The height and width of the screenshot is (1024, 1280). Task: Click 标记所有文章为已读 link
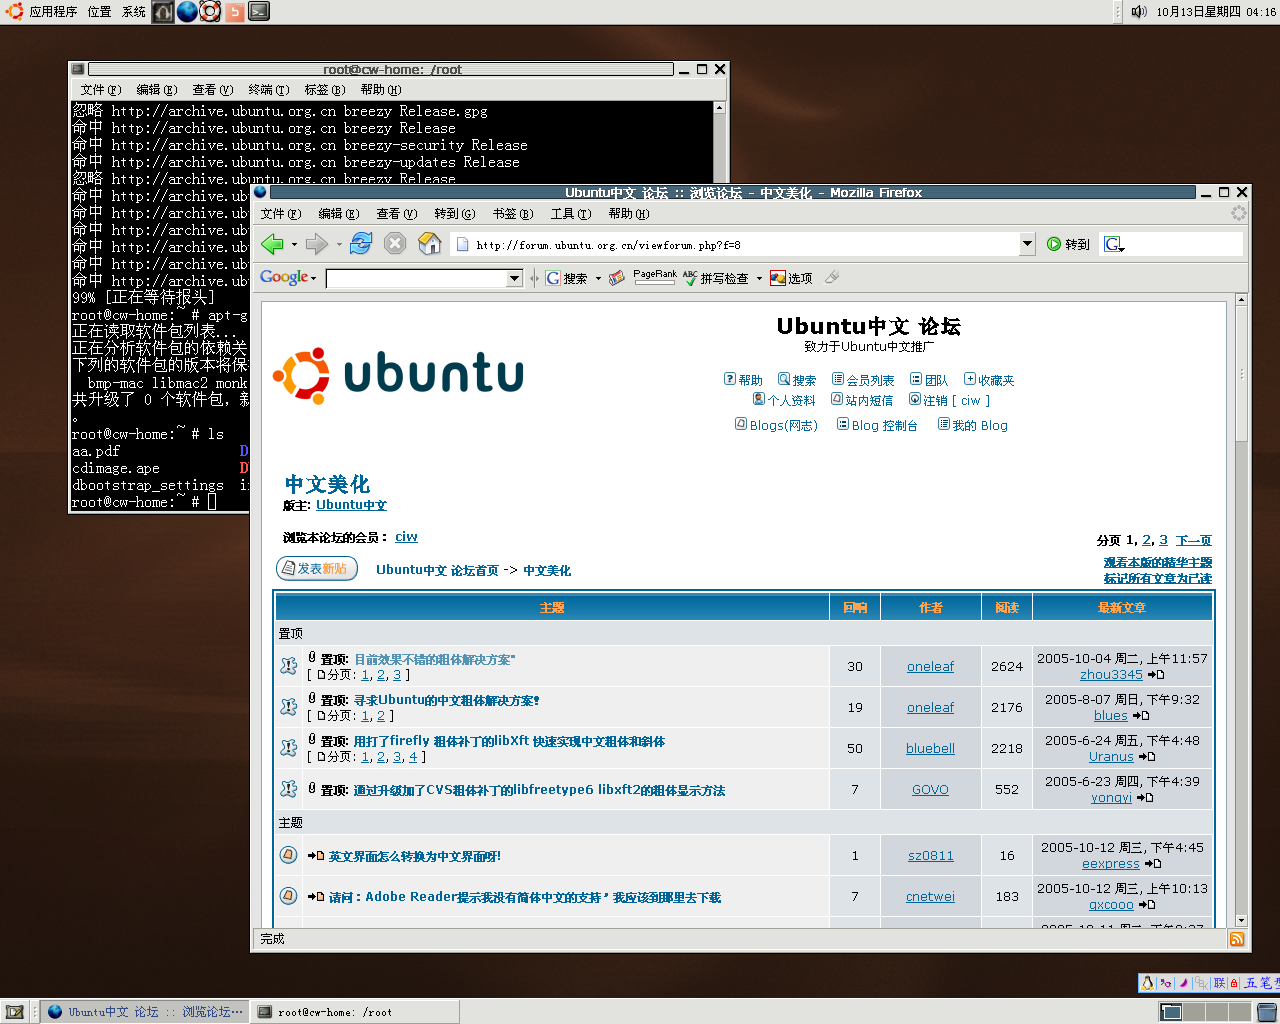[1158, 578]
